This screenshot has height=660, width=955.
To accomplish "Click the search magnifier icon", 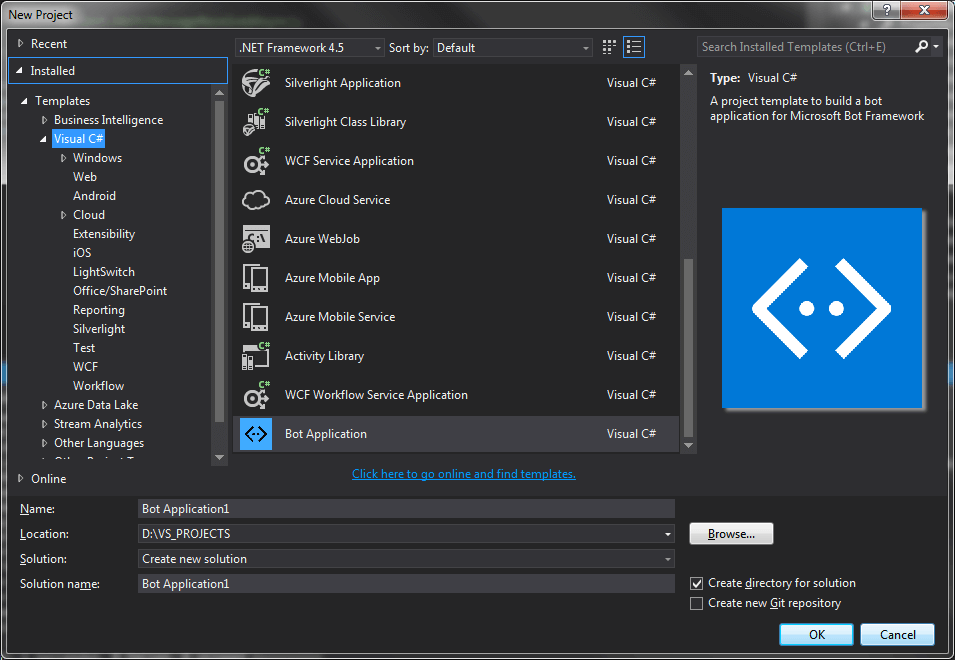I will [x=922, y=46].
